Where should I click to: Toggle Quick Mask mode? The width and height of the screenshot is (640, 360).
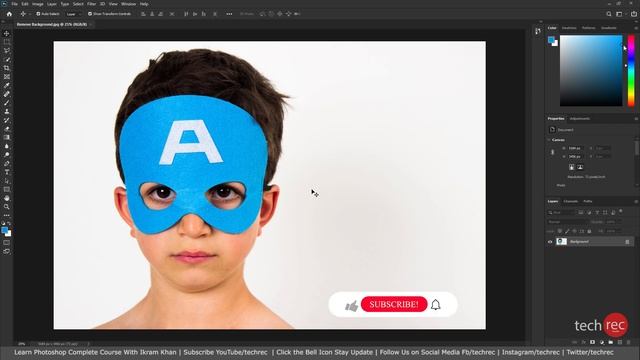[x=7, y=243]
